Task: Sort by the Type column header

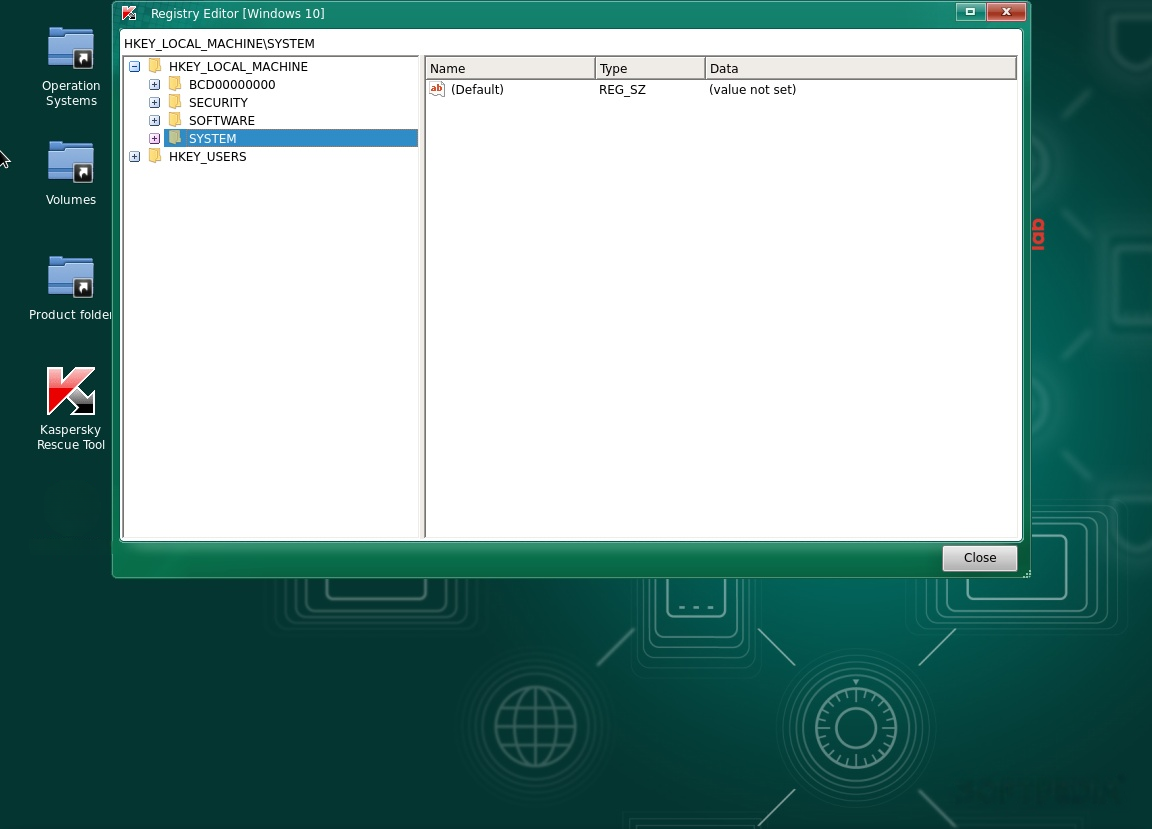Action: pos(650,68)
